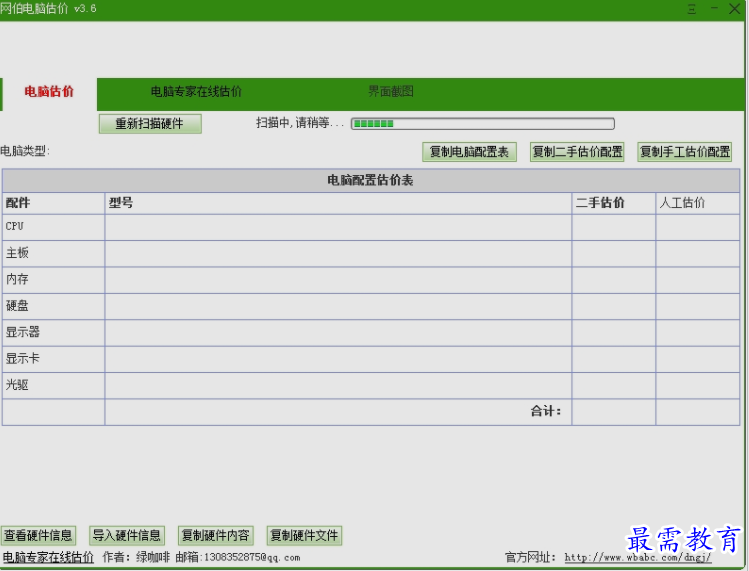This screenshot has width=749, height=571.
Task: Click 复制手工估价配置 button
Action: click(685, 152)
